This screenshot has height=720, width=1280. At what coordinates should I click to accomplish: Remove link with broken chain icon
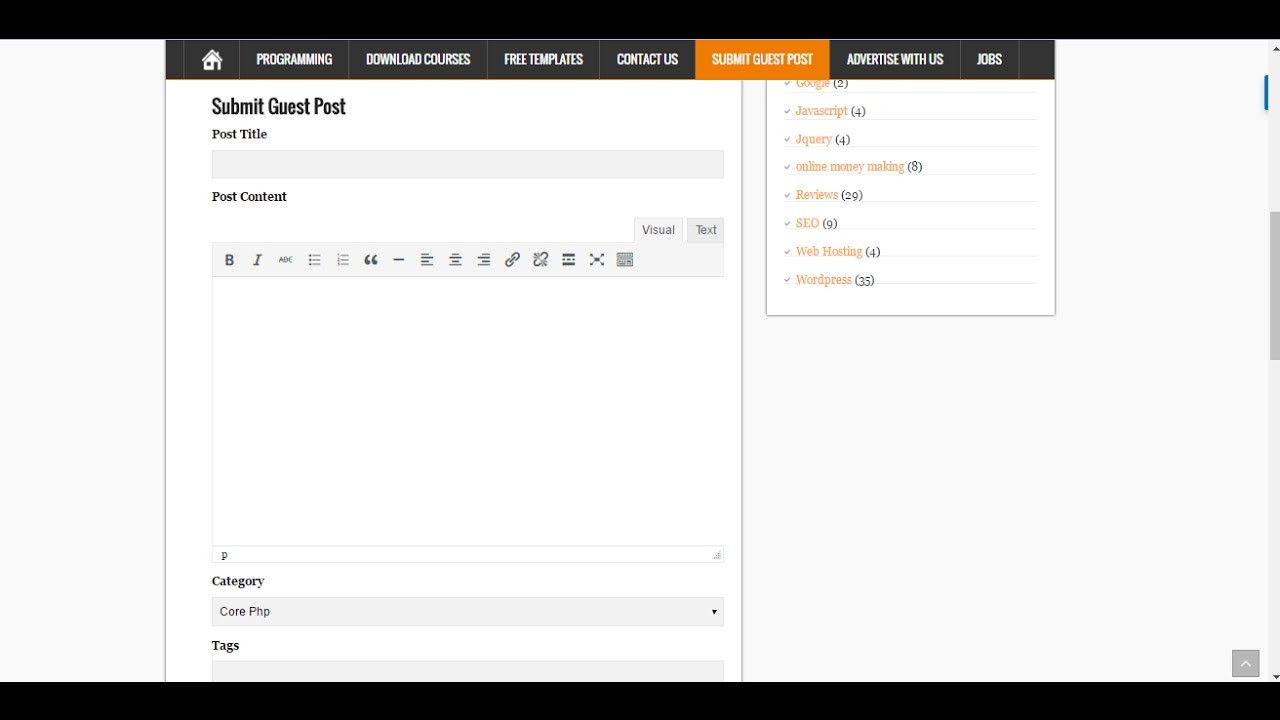coord(540,260)
